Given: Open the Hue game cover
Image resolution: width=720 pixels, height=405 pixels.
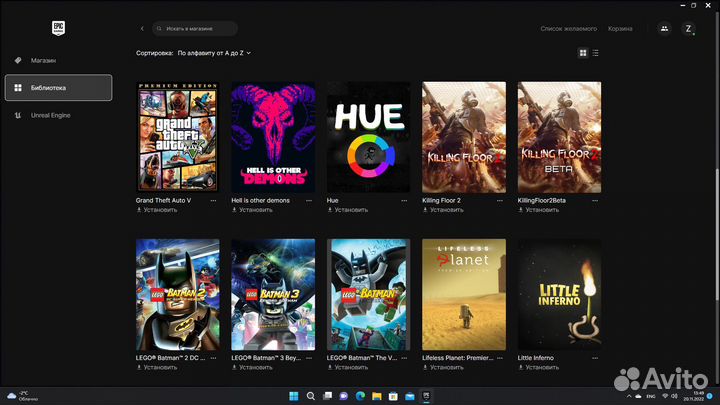Looking at the screenshot, I should click(x=368, y=137).
